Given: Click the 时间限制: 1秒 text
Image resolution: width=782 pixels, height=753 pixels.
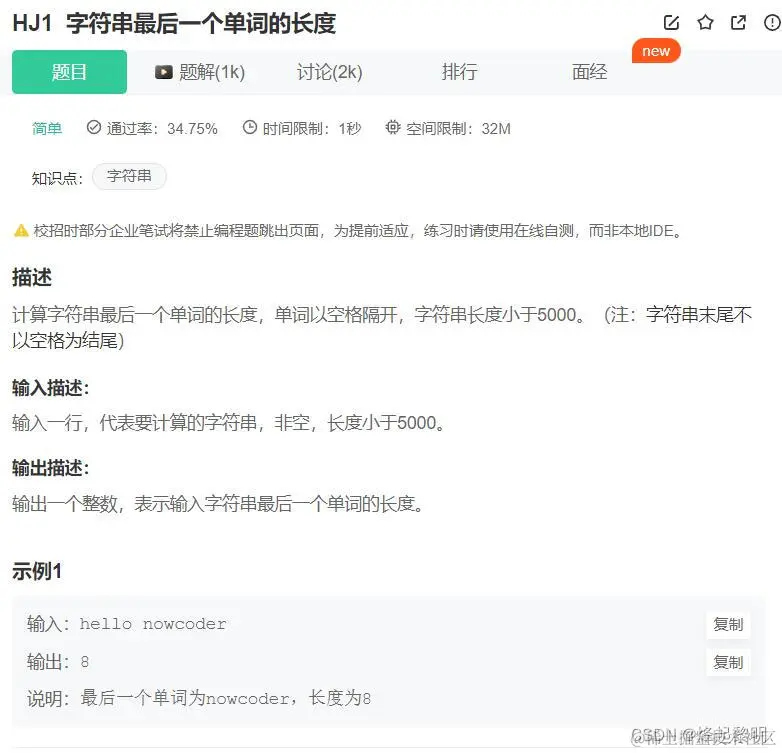Looking at the screenshot, I should pyautogui.click(x=311, y=129).
